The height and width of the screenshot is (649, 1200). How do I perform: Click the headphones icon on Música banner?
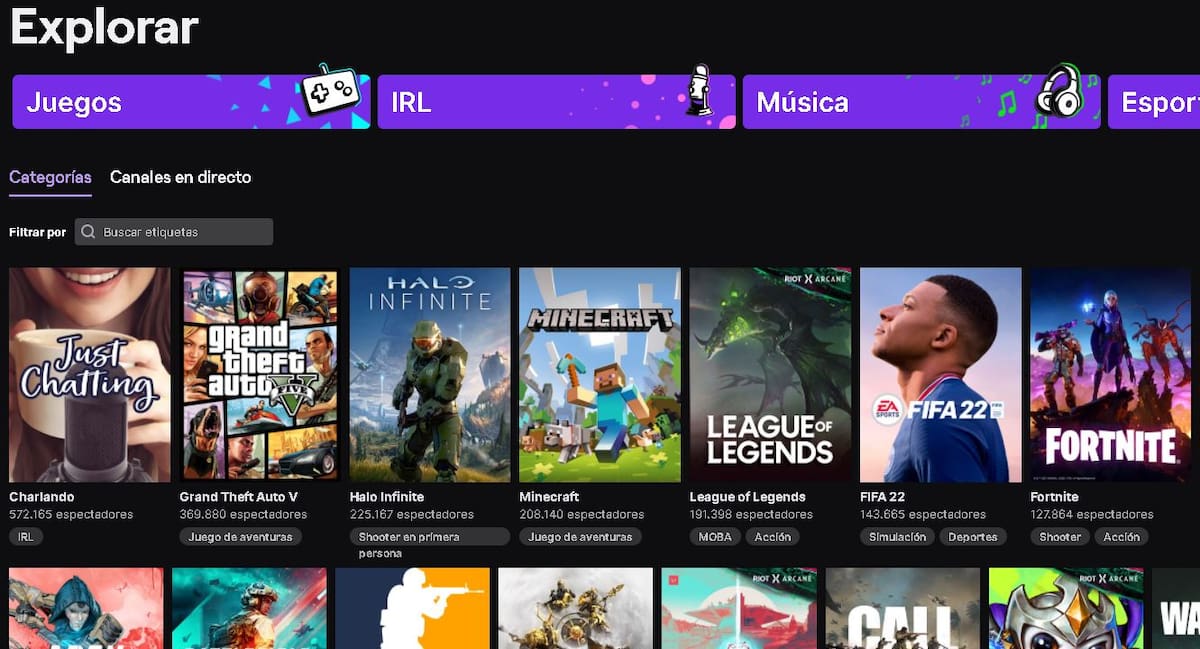(x=1059, y=91)
